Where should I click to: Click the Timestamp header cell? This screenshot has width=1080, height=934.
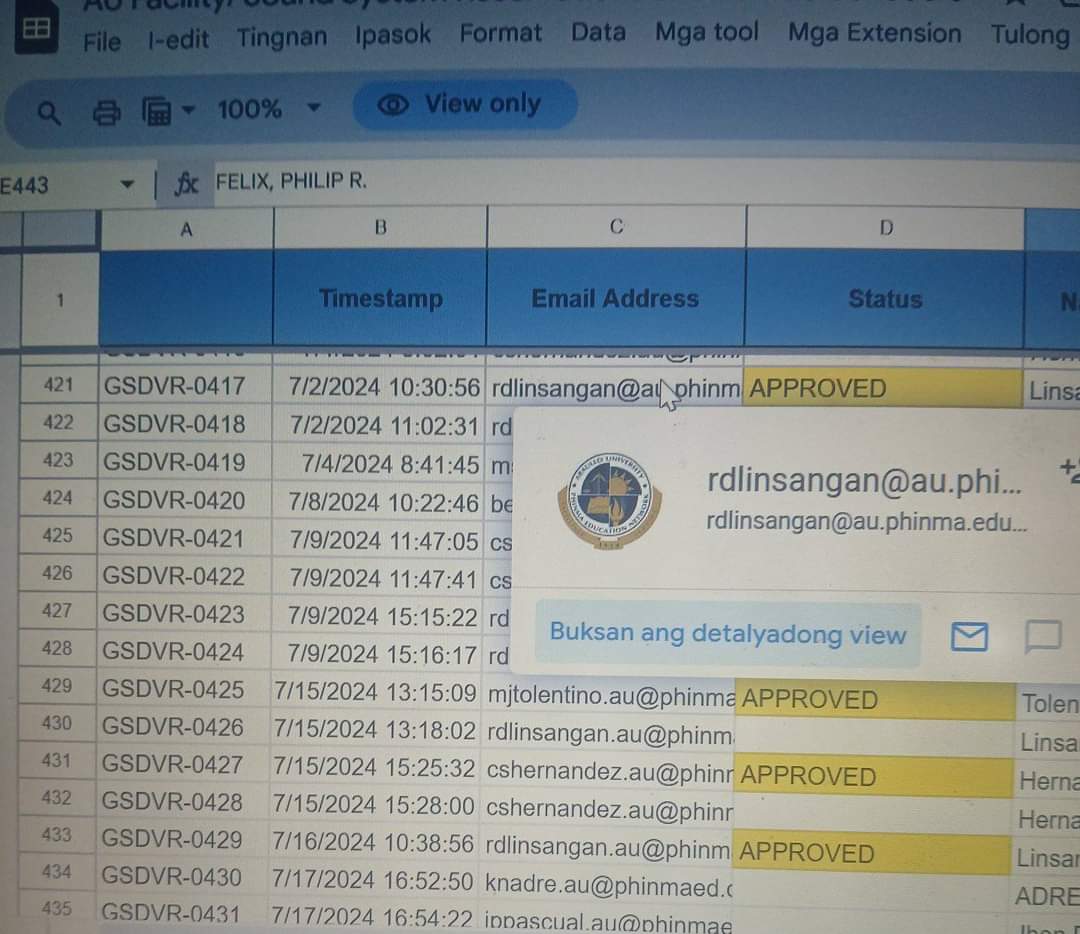380,298
